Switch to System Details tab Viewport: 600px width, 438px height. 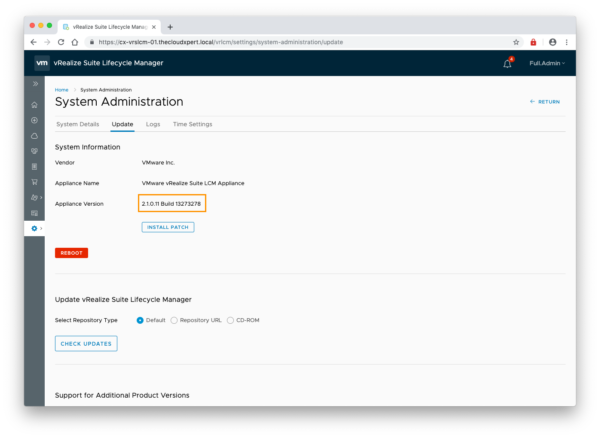click(x=77, y=124)
